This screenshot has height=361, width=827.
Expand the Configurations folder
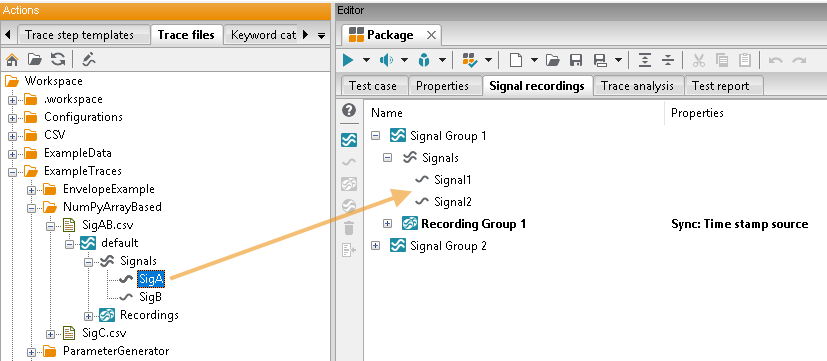(x=13, y=118)
